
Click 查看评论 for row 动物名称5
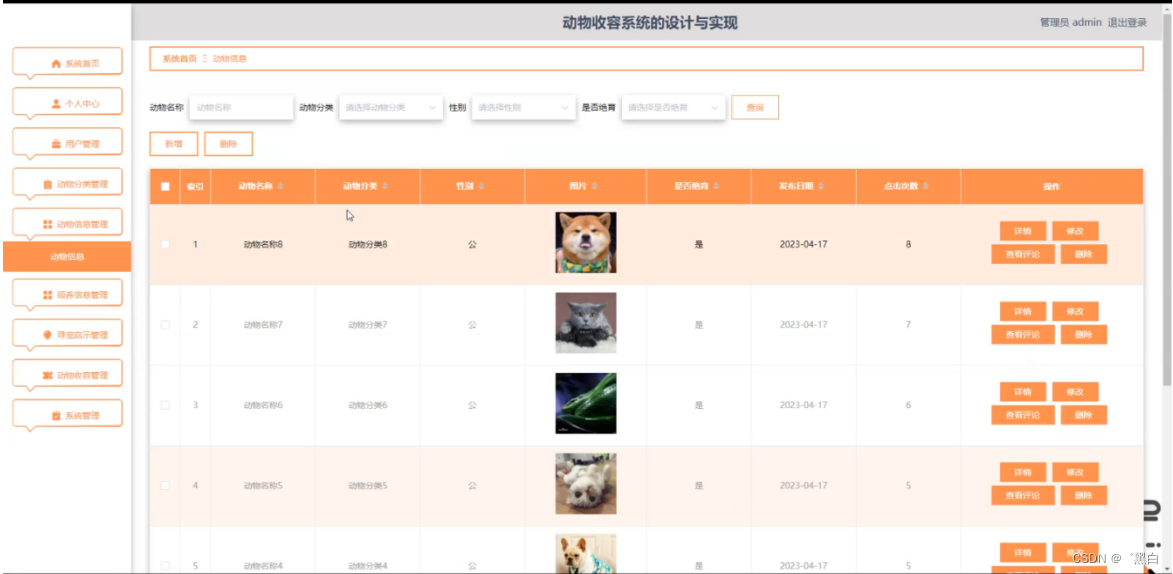[1023, 495]
